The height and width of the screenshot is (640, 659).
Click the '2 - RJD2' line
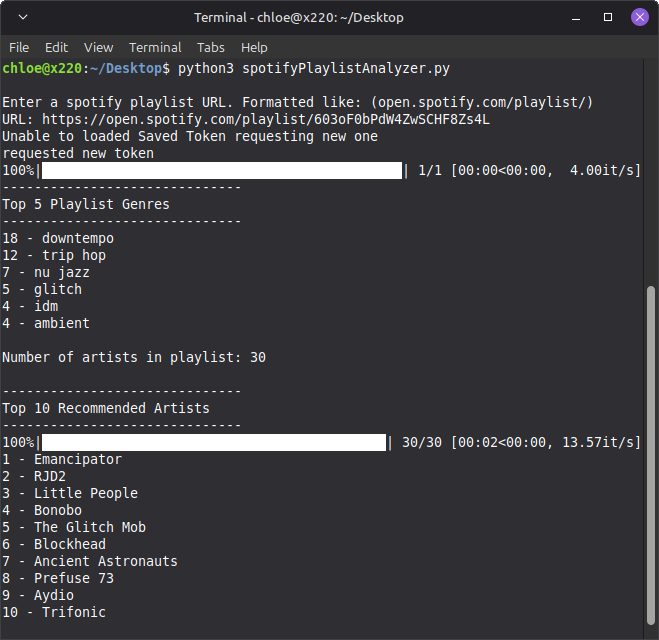[x=34, y=476]
